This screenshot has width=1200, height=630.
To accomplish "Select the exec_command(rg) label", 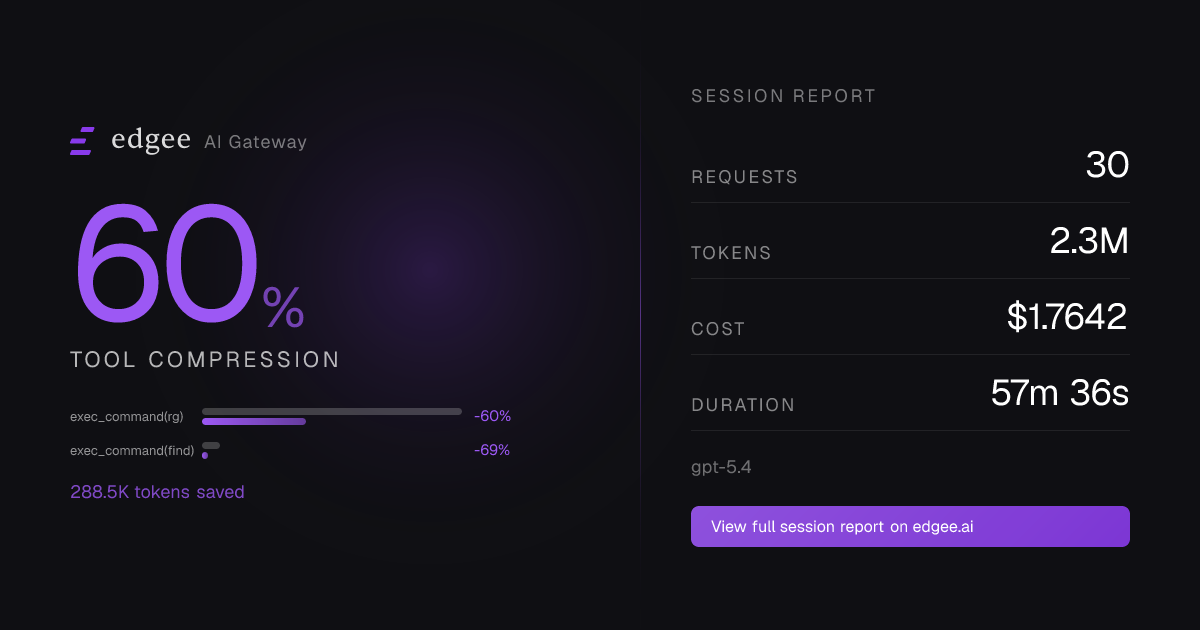I will pyautogui.click(x=125, y=416).
